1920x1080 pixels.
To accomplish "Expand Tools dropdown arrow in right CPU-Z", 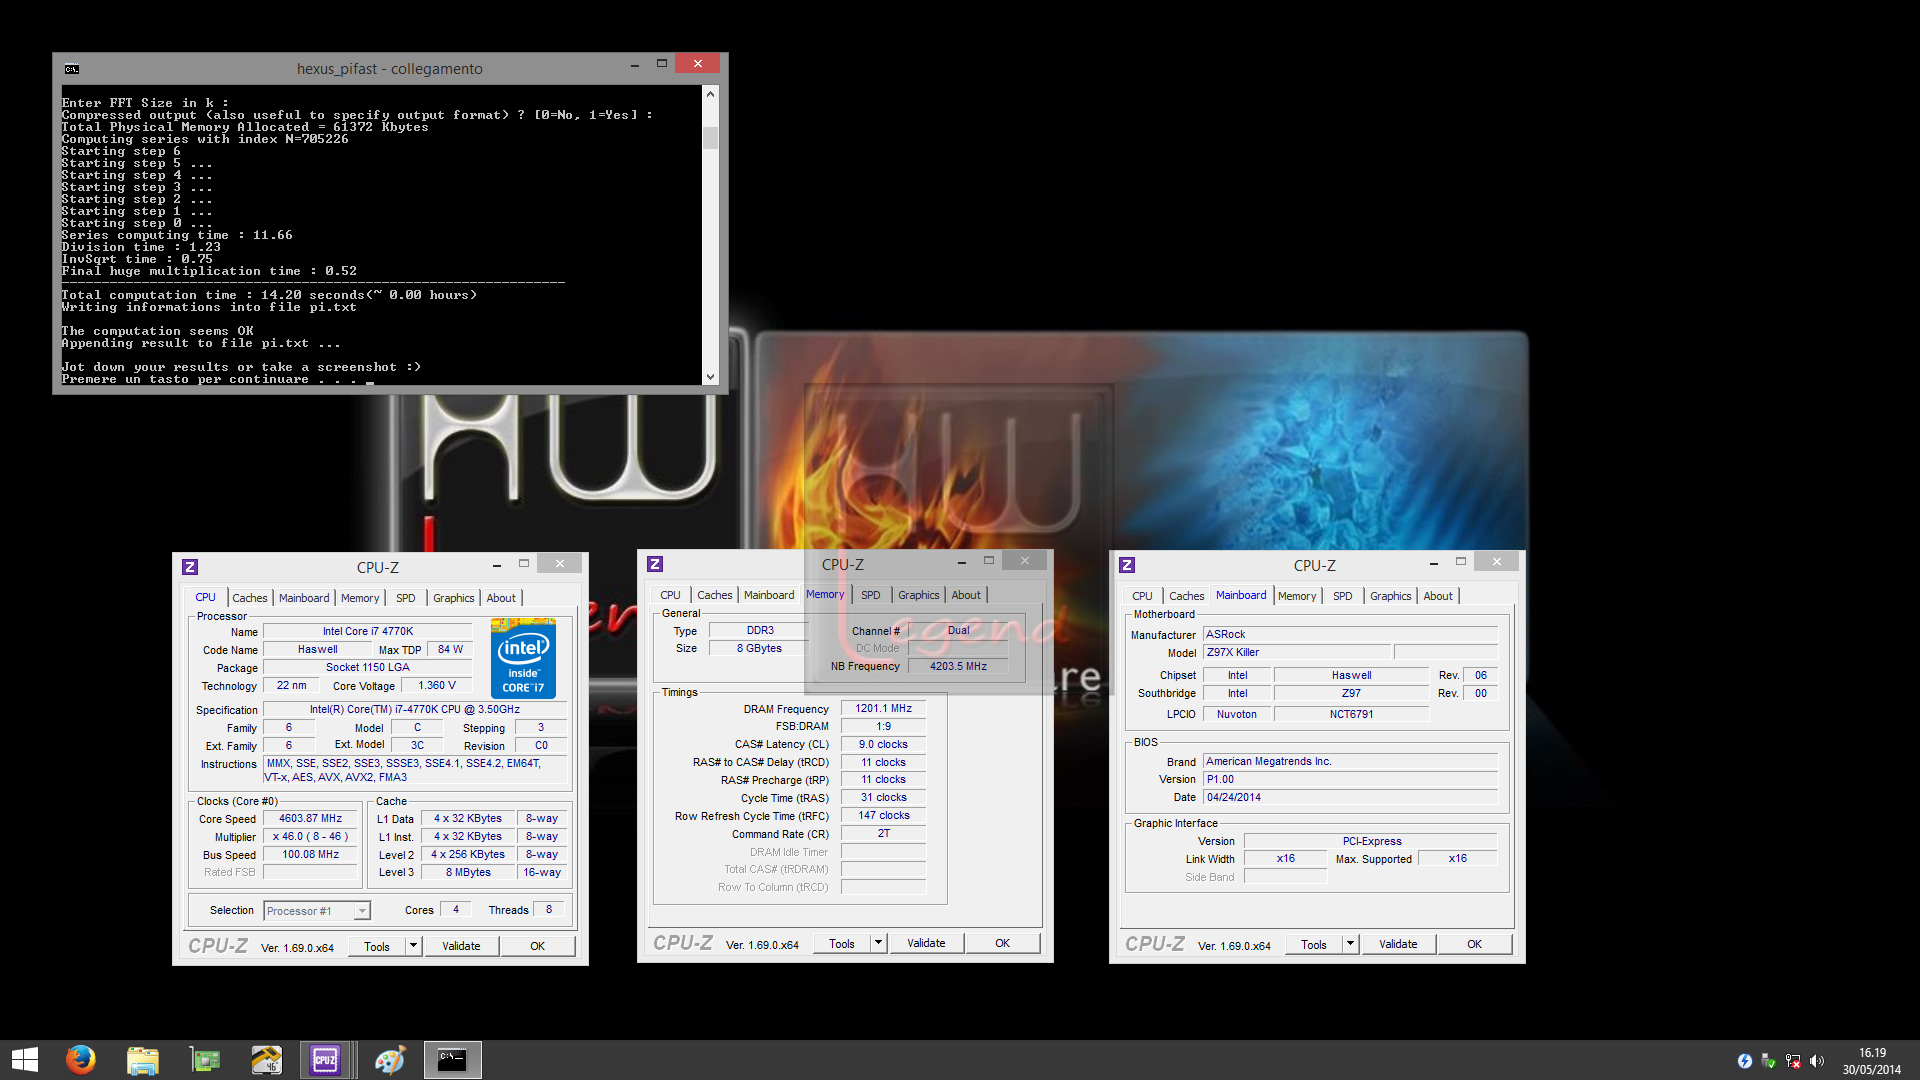I will click(x=1350, y=944).
